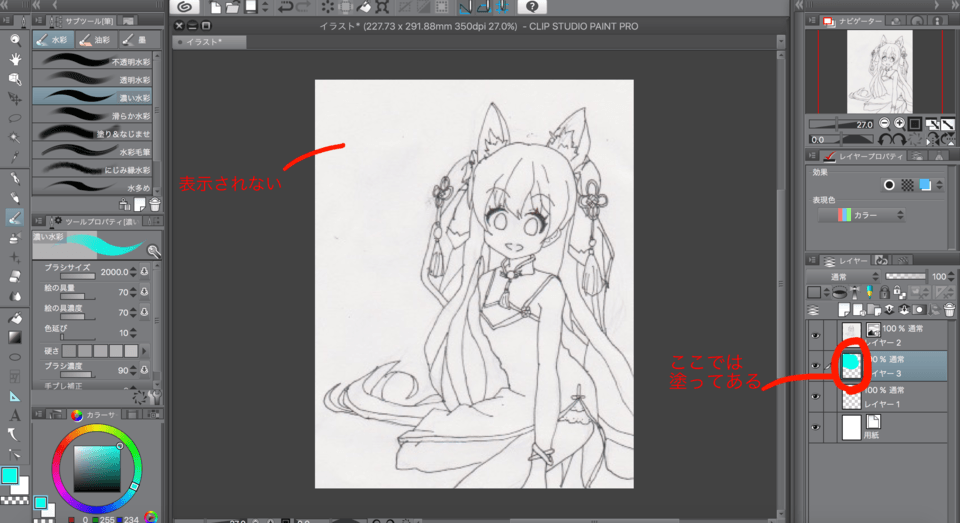Click navigator zoom out magnifier

click(884, 124)
